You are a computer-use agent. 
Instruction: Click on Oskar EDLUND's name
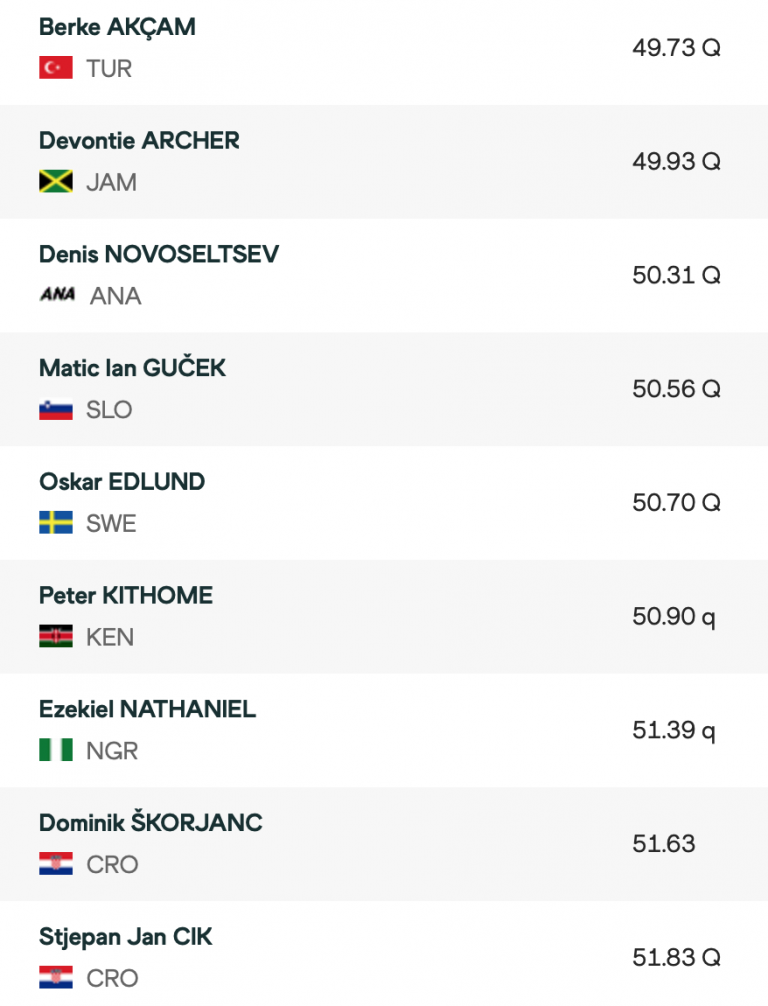coord(122,482)
